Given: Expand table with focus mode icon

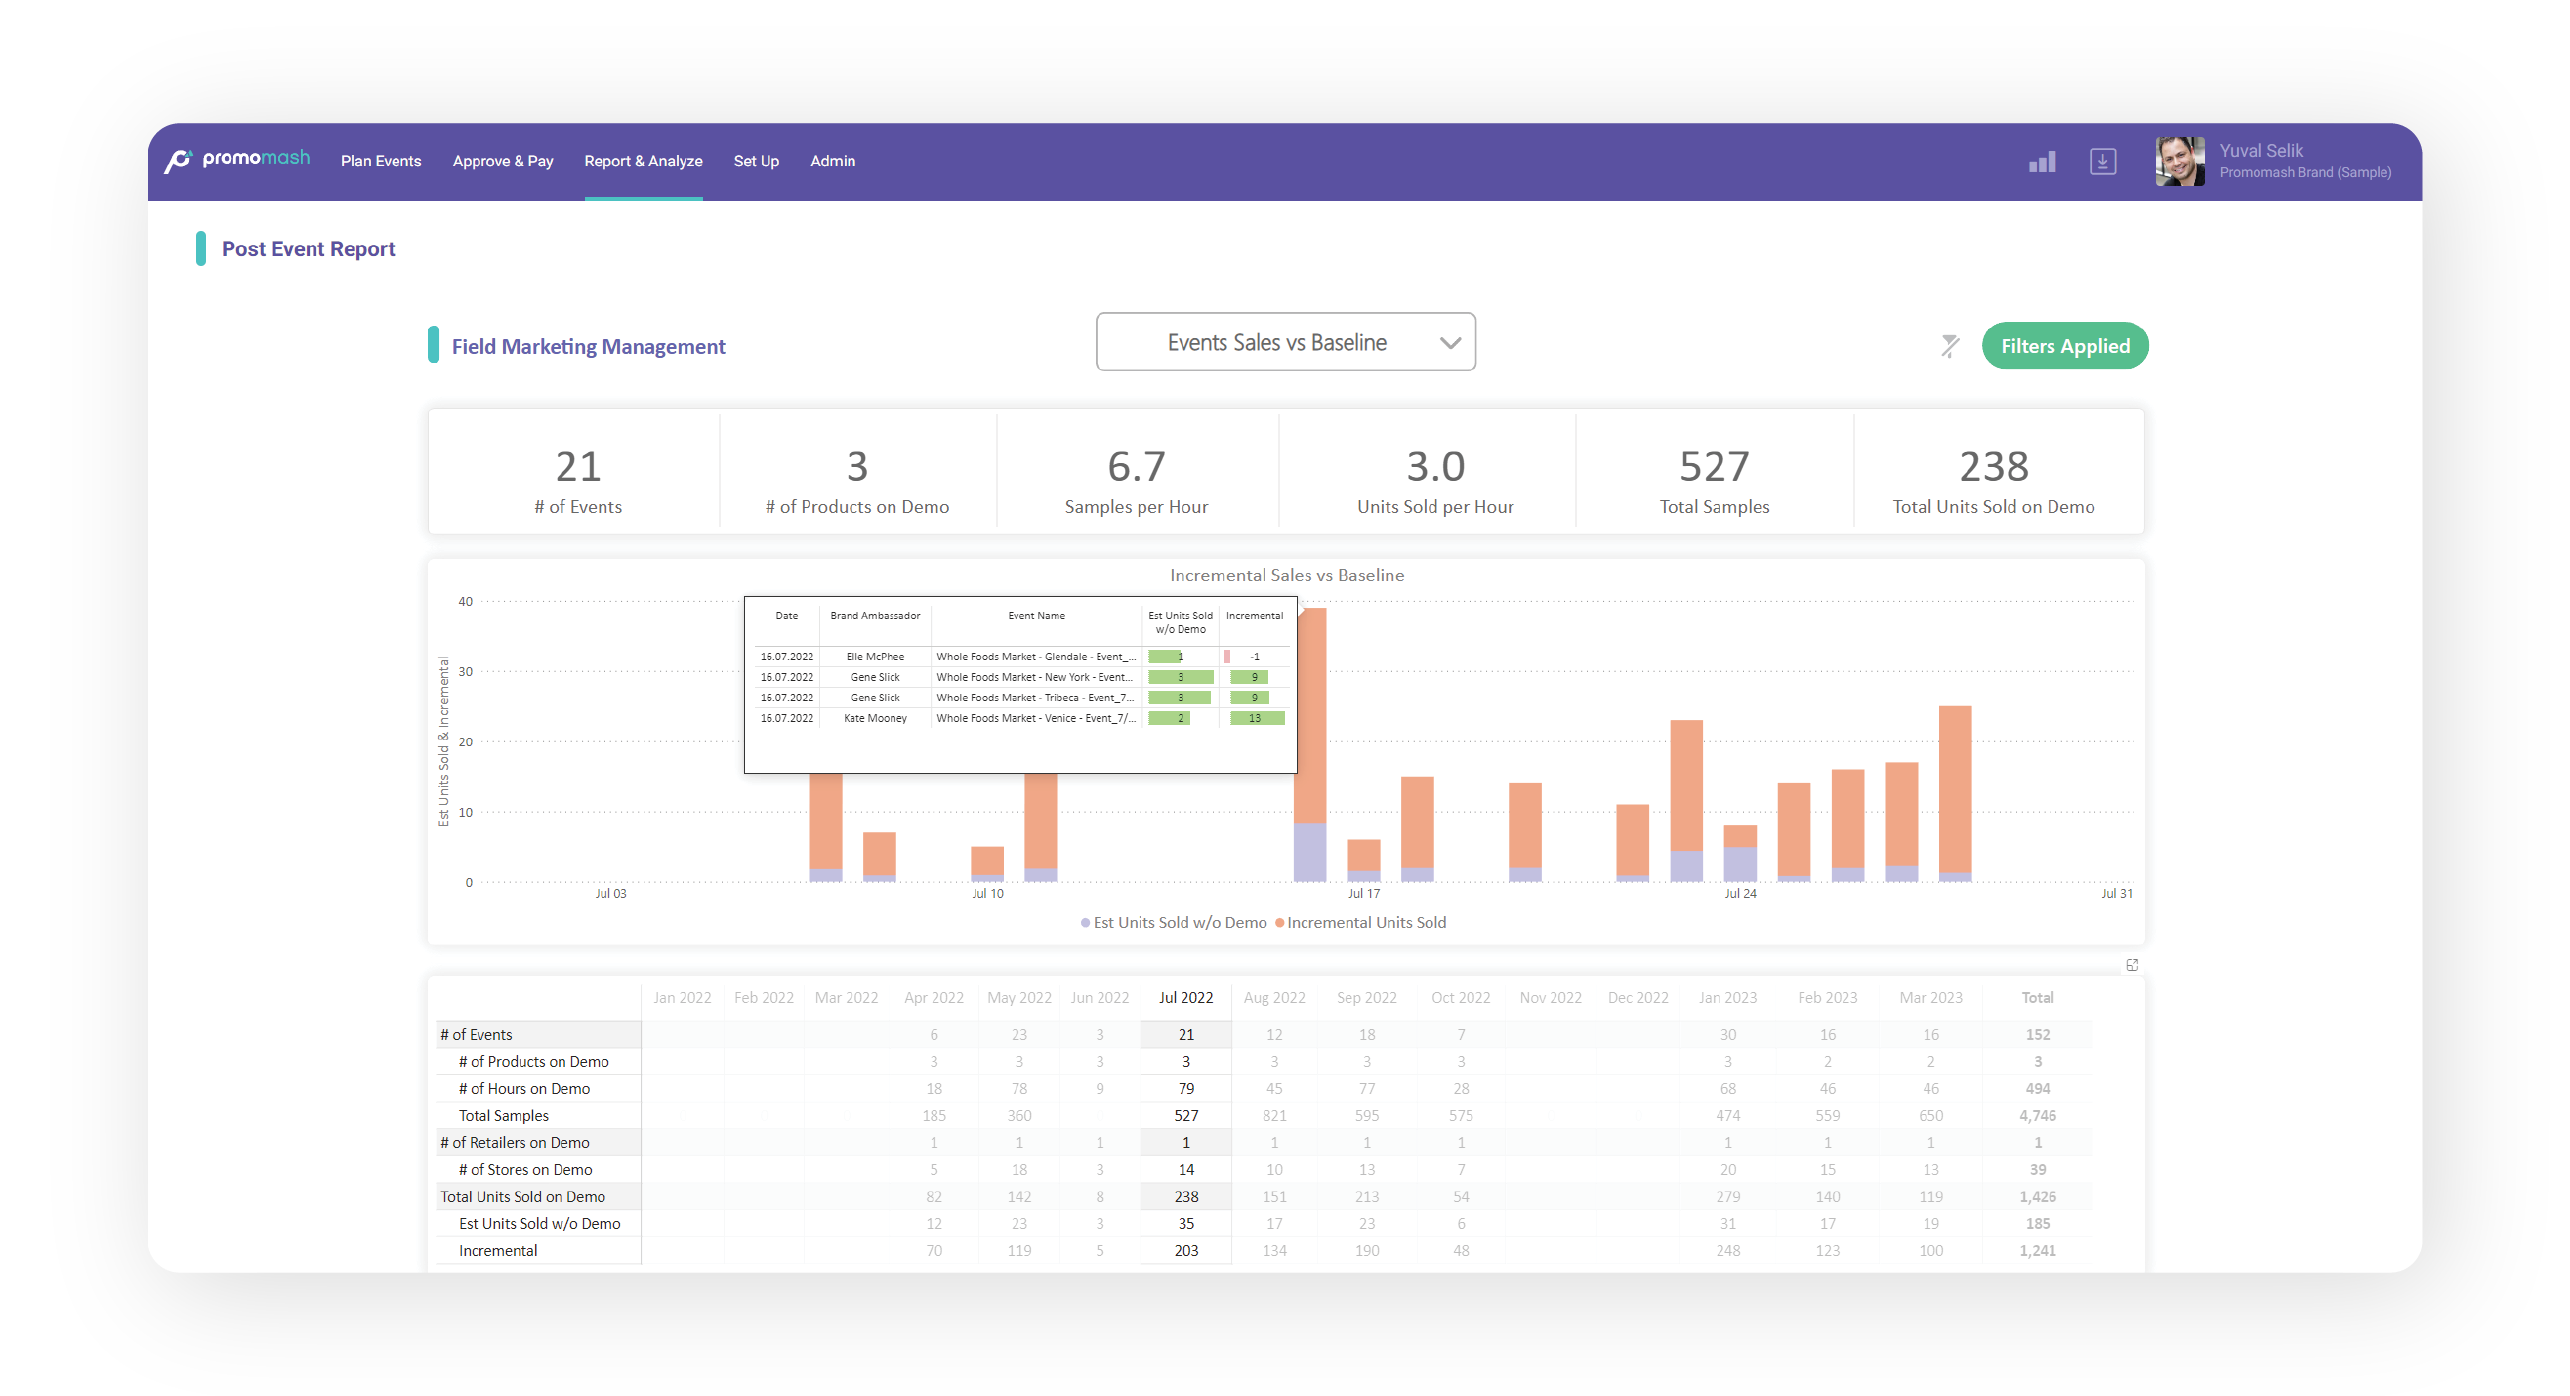Looking at the screenshot, I should pyautogui.click(x=2132, y=965).
